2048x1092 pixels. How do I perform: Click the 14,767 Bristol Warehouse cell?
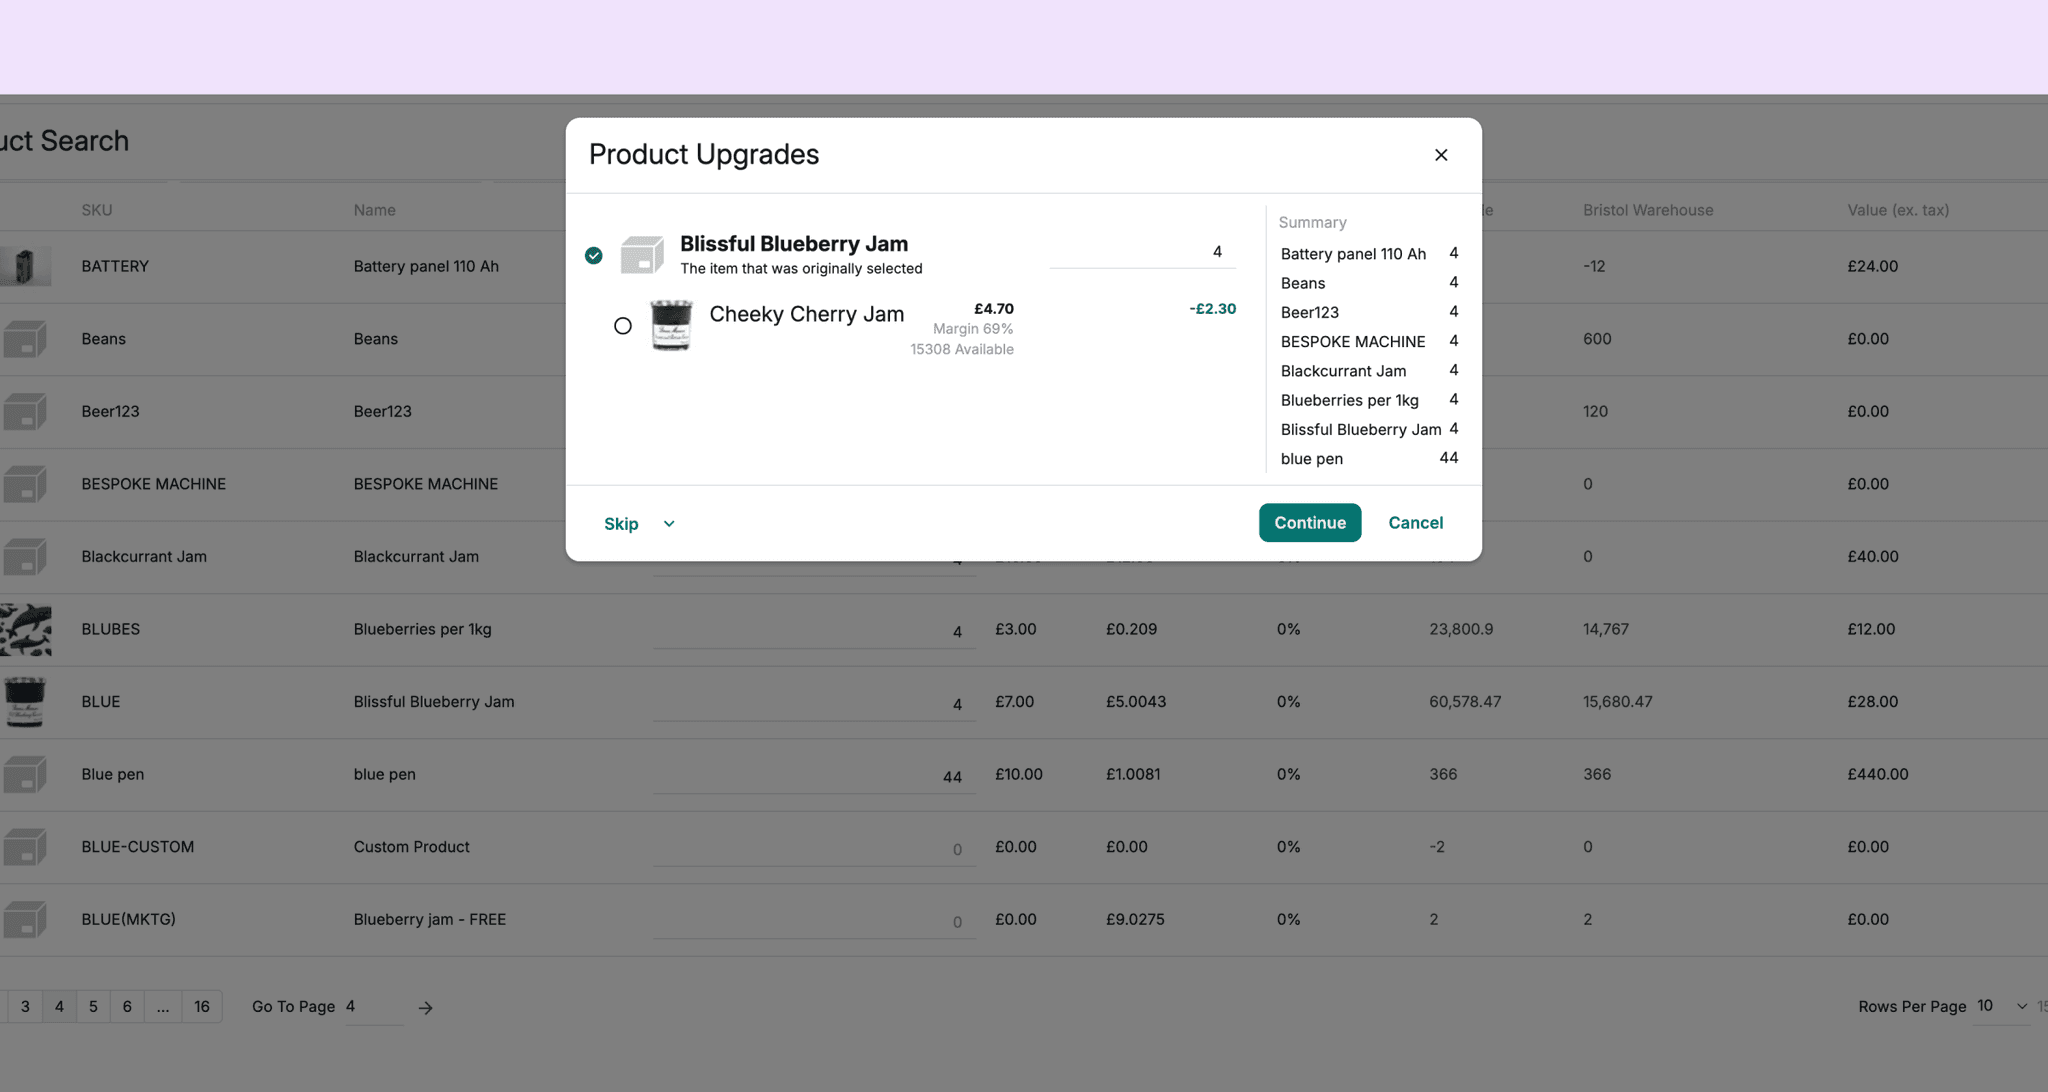(x=1605, y=630)
